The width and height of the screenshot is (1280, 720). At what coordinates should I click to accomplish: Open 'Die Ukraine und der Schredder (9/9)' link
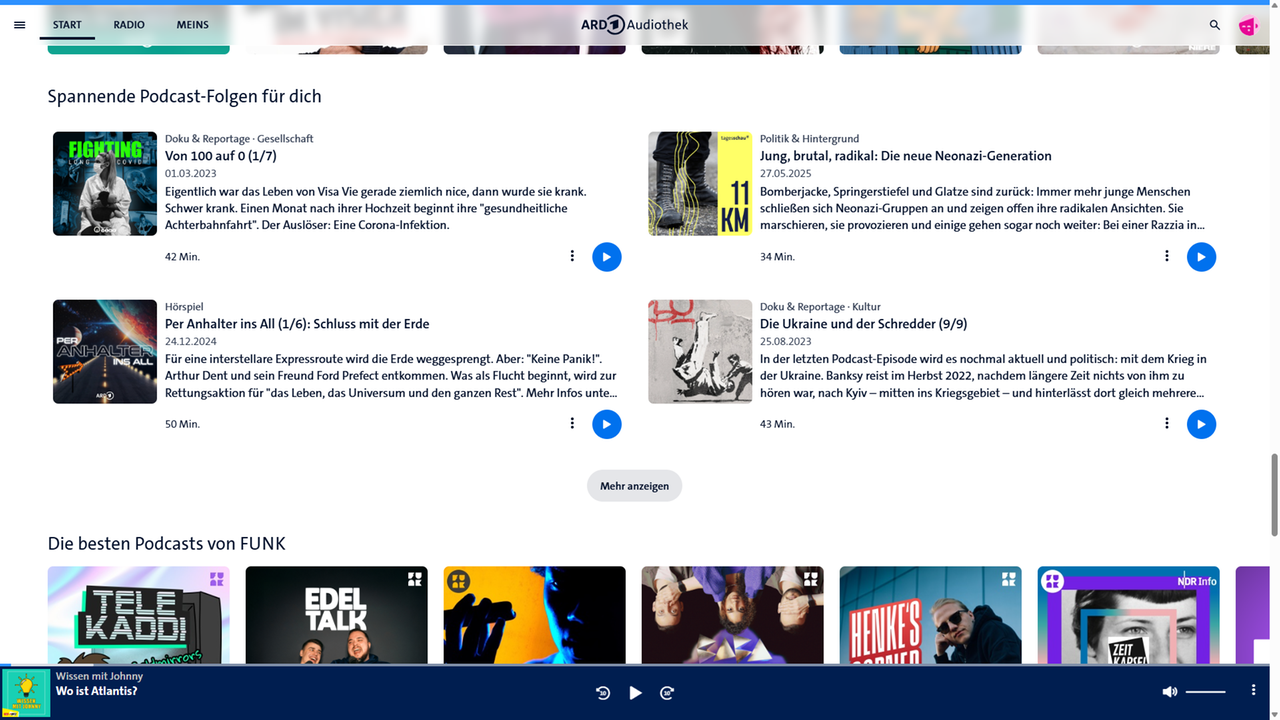point(863,324)
